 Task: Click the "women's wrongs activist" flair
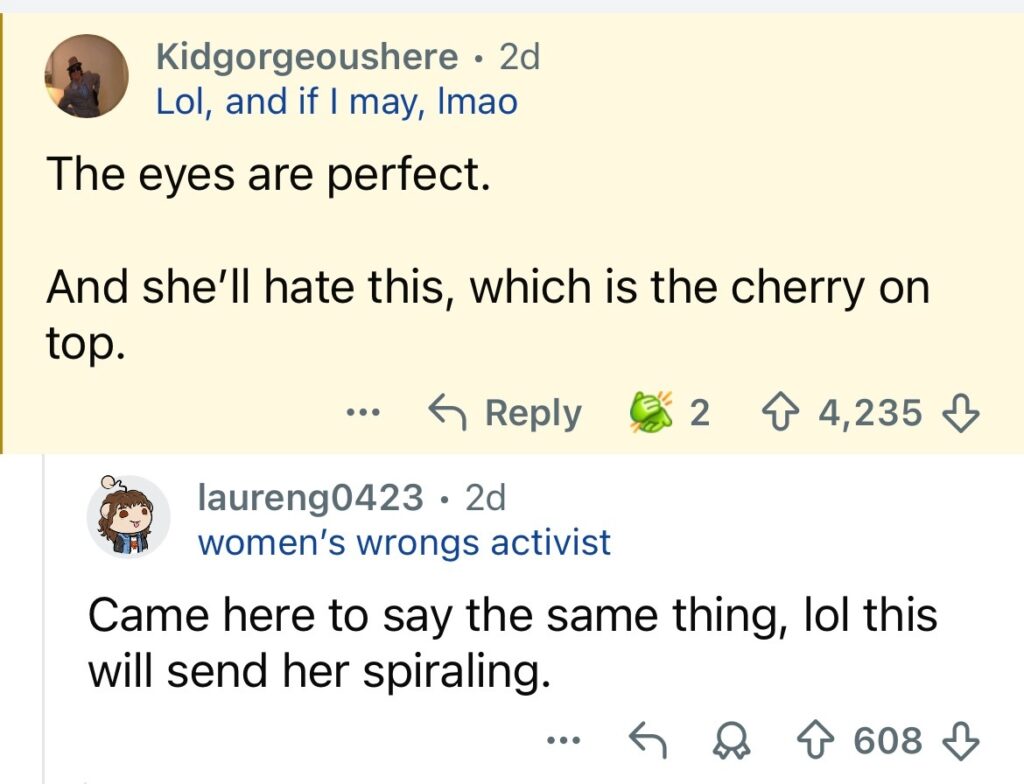point(404,542)
